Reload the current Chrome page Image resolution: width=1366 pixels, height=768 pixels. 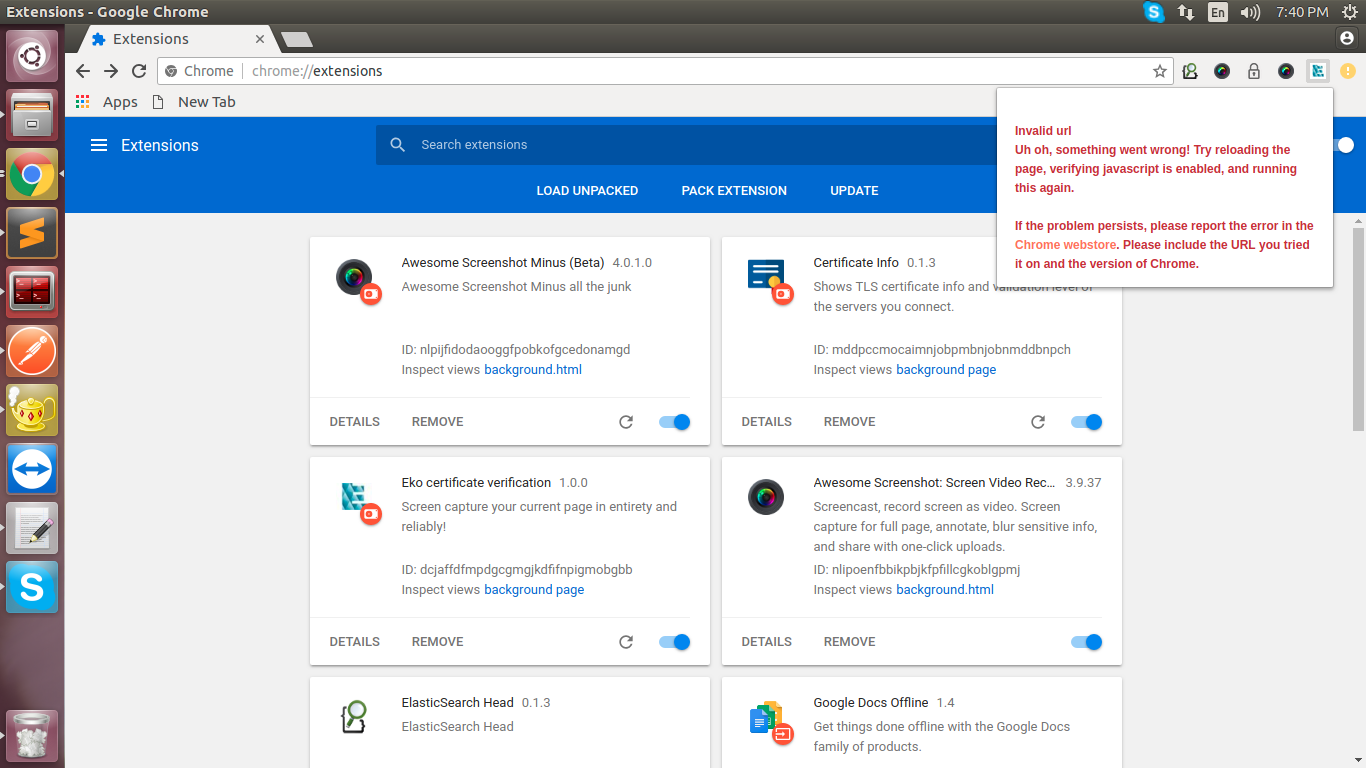[139, 71]
